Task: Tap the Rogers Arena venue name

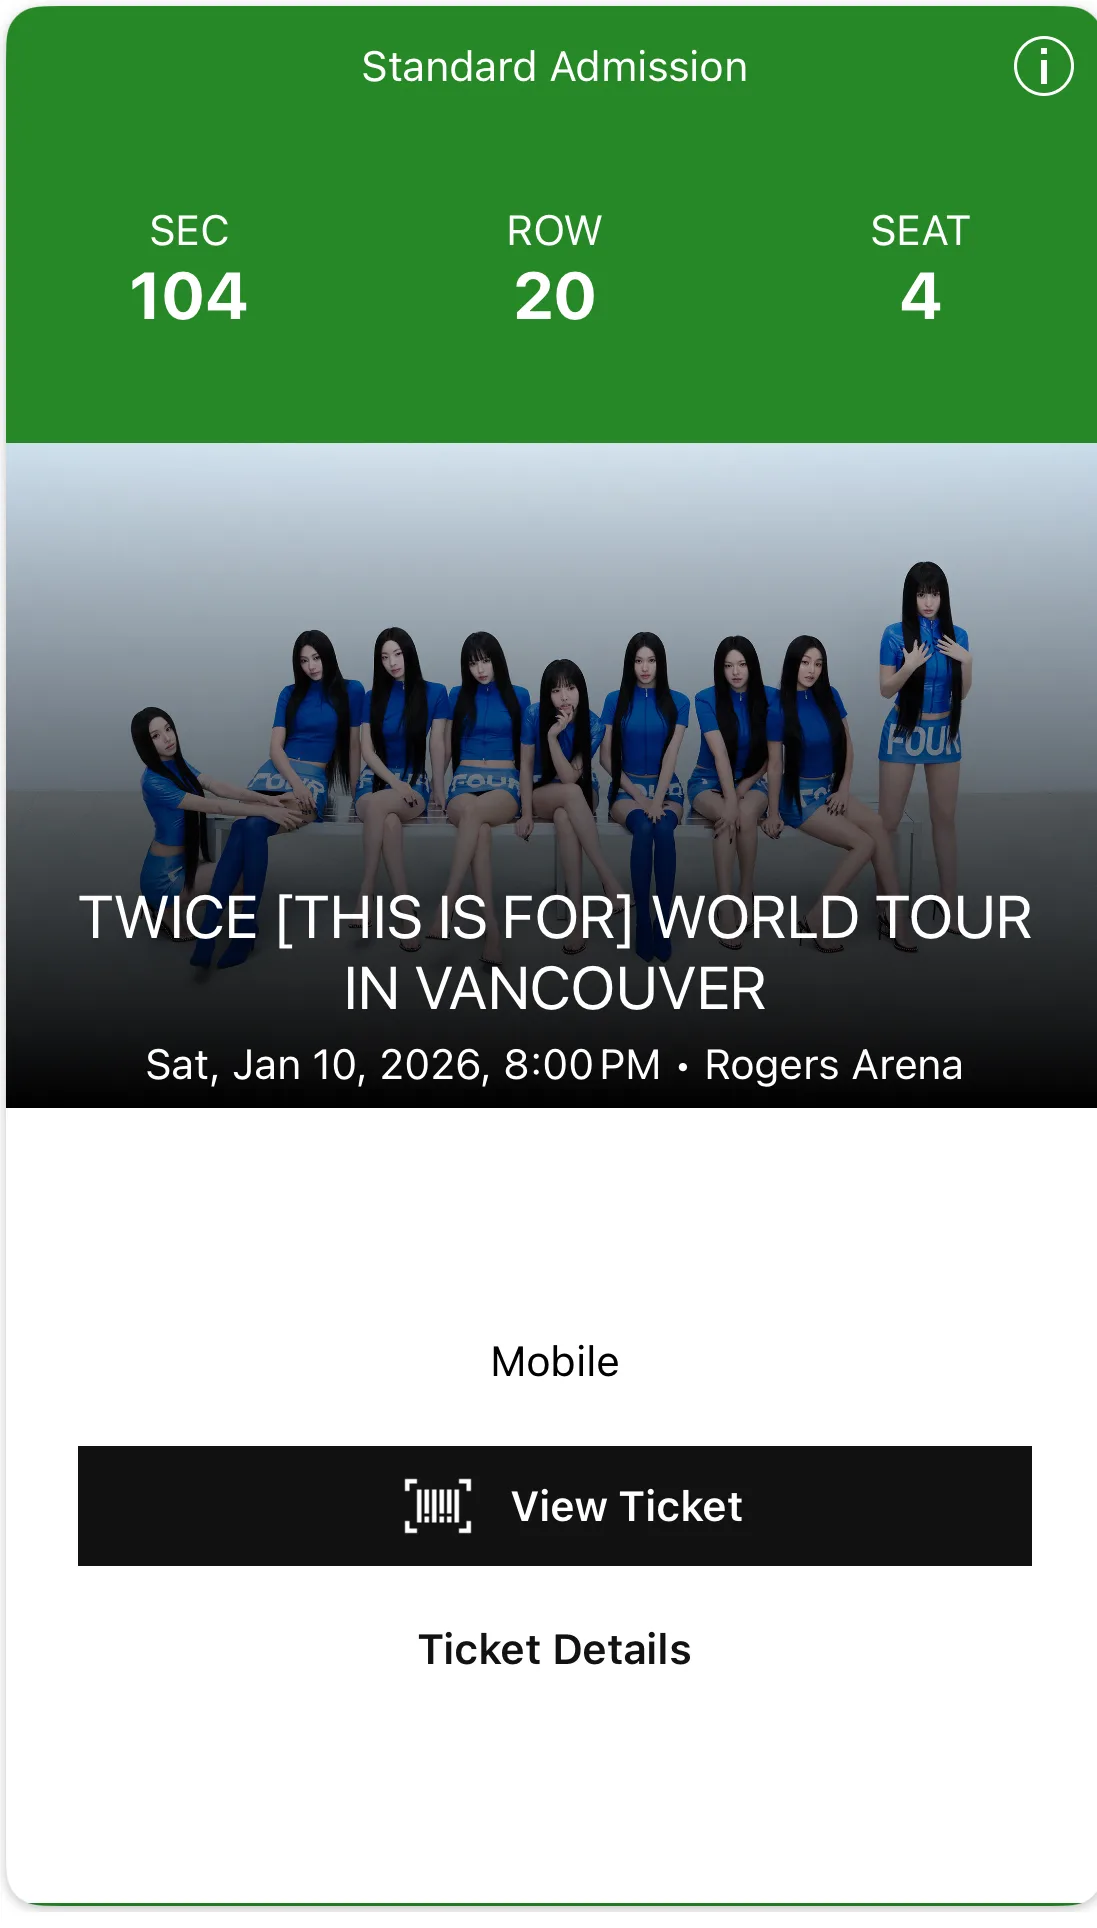Action: 834,1065
